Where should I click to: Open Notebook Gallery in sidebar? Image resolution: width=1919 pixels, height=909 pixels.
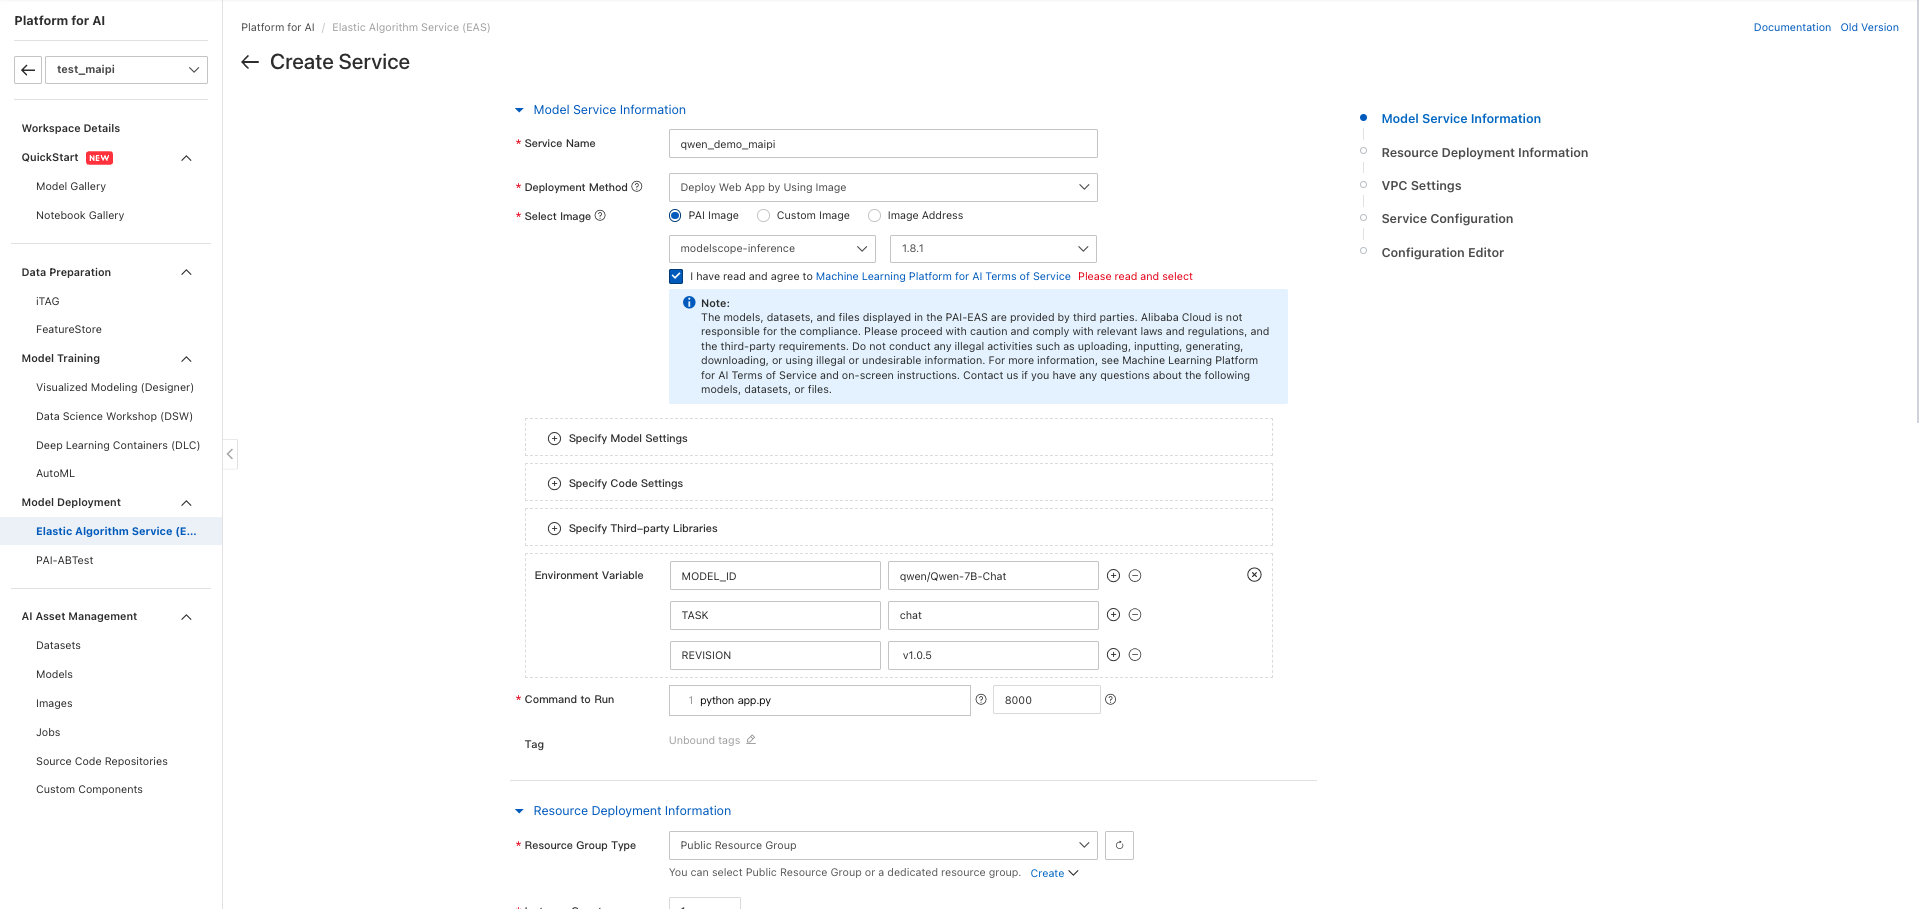tap(80, 216)
